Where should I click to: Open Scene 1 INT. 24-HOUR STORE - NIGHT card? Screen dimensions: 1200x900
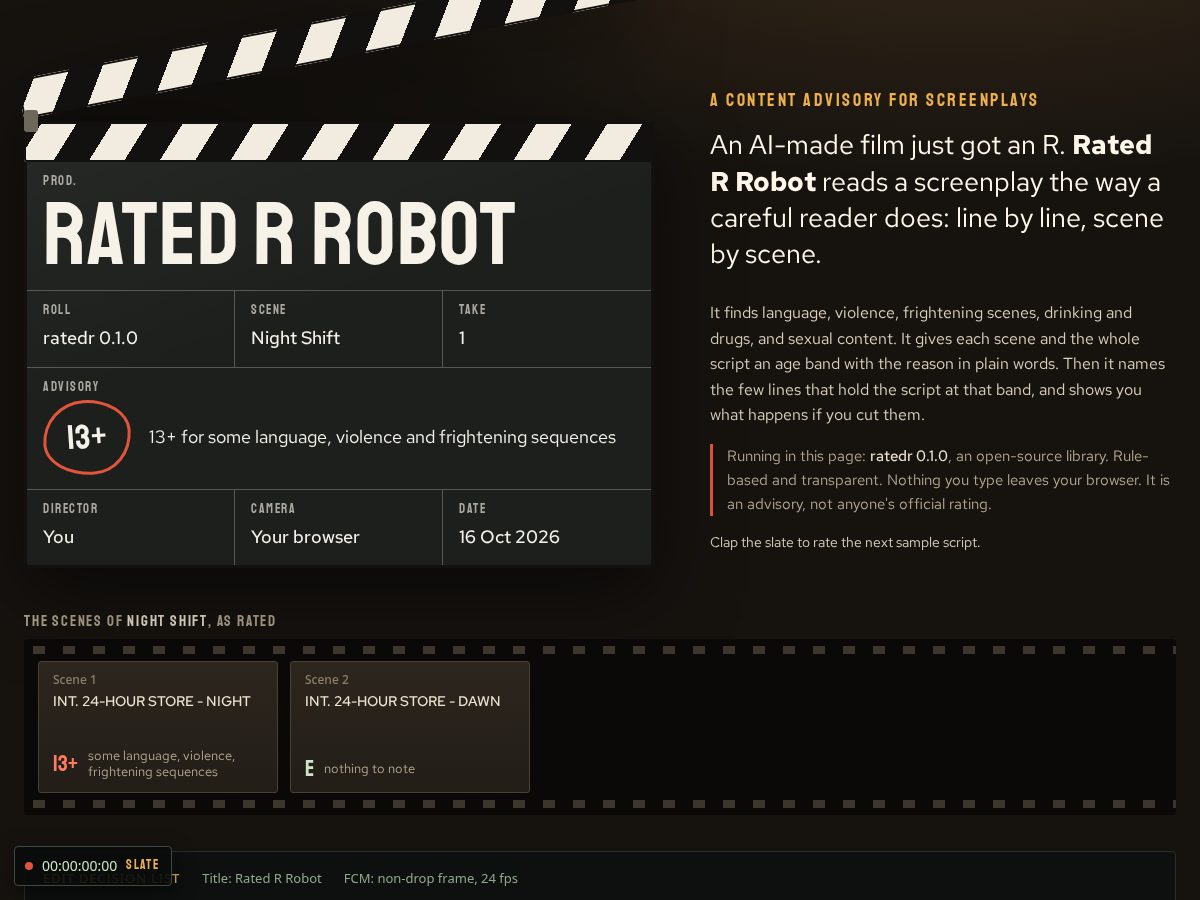(x=158, y=727)
